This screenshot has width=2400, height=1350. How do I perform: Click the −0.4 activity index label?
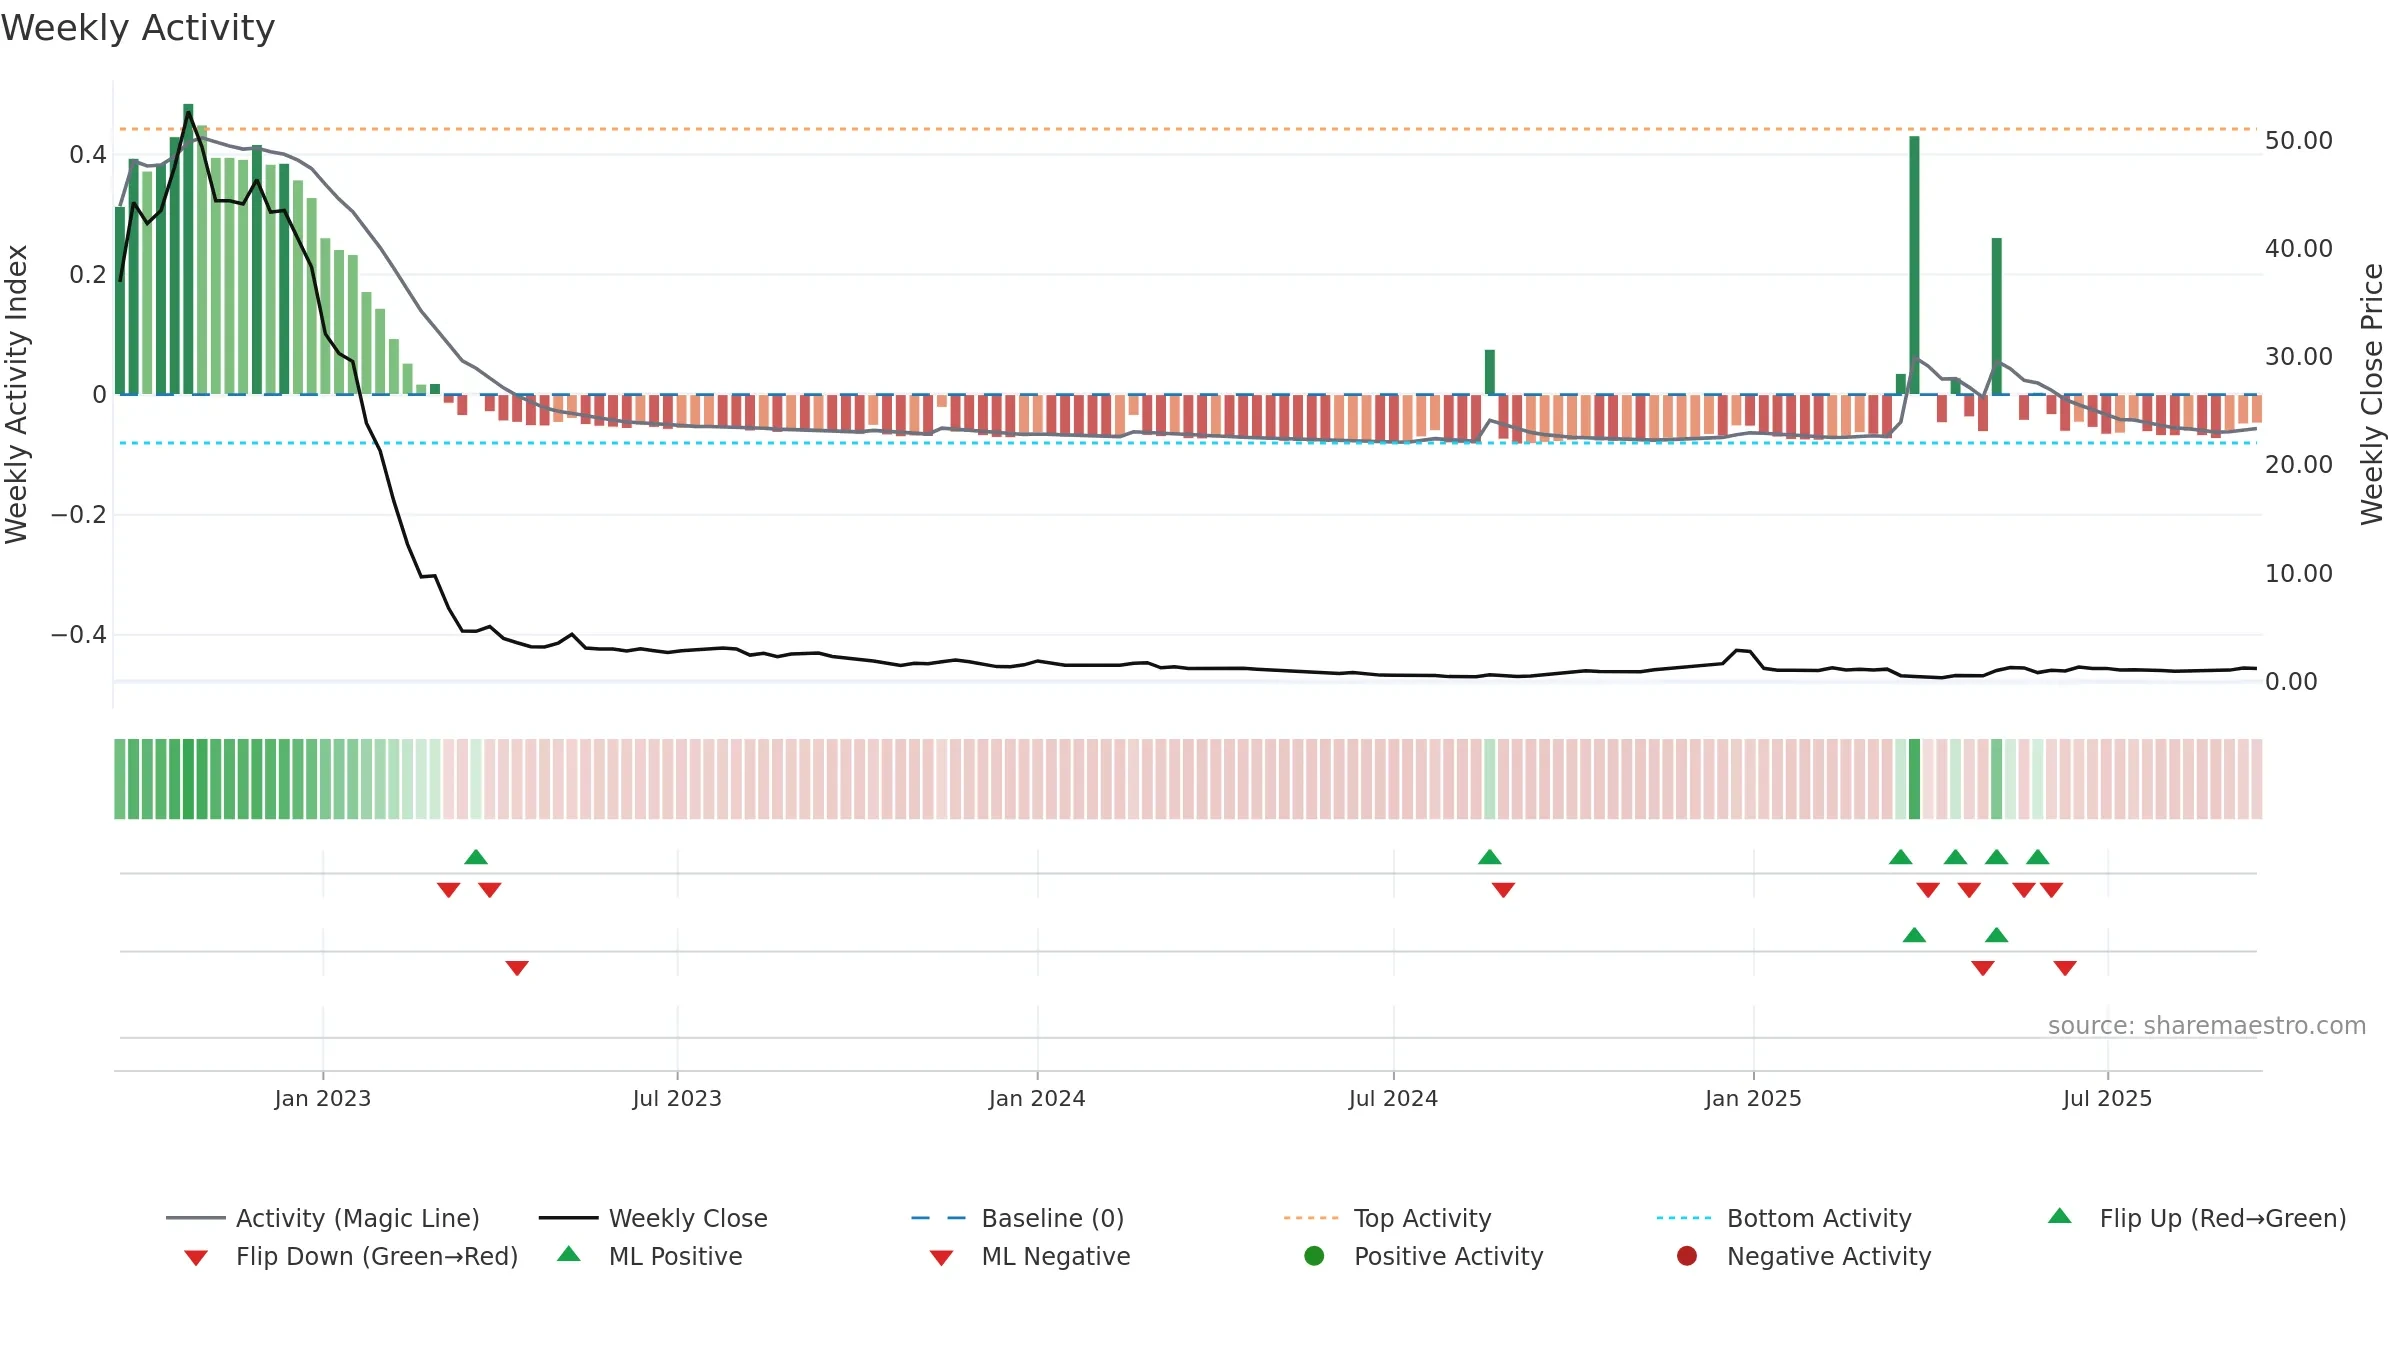[x=78, y=635]
